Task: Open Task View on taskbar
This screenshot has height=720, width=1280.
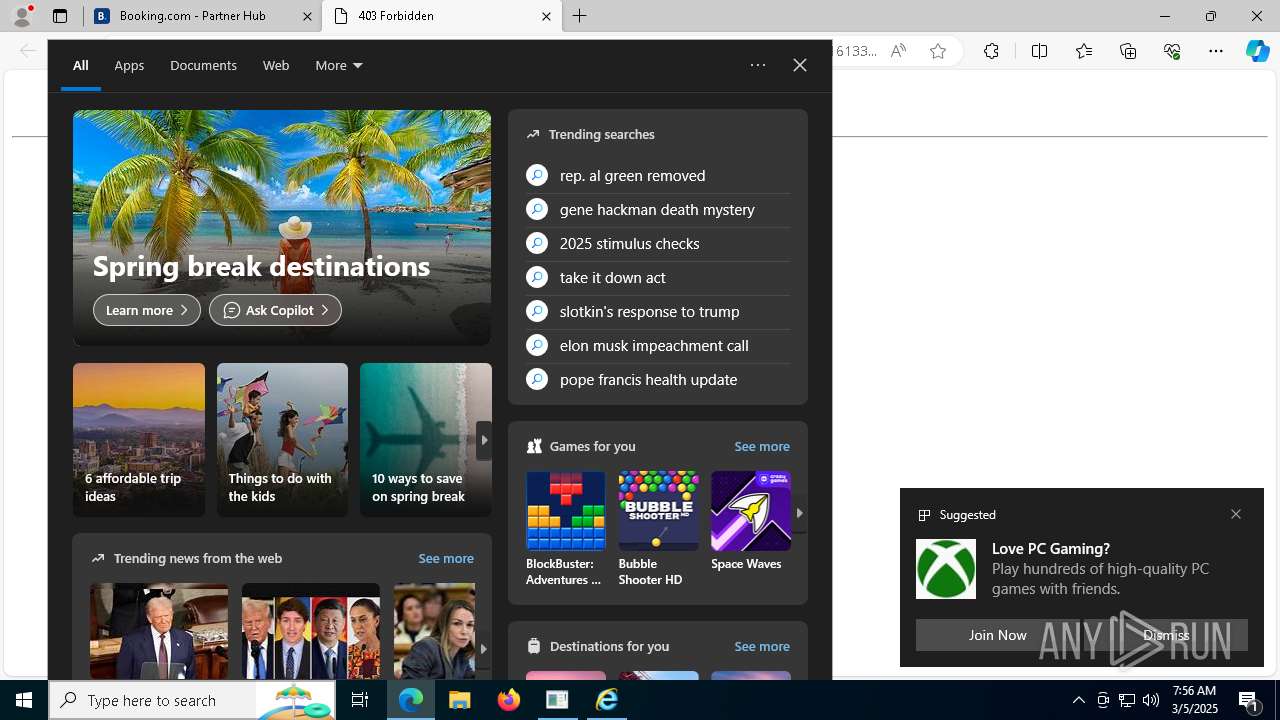Action: pyautogui.click(x=360, y=700)
